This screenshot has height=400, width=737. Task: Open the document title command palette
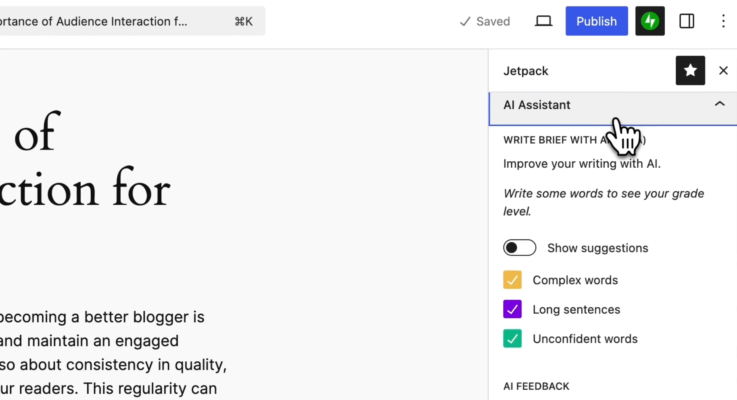point(100,21)
